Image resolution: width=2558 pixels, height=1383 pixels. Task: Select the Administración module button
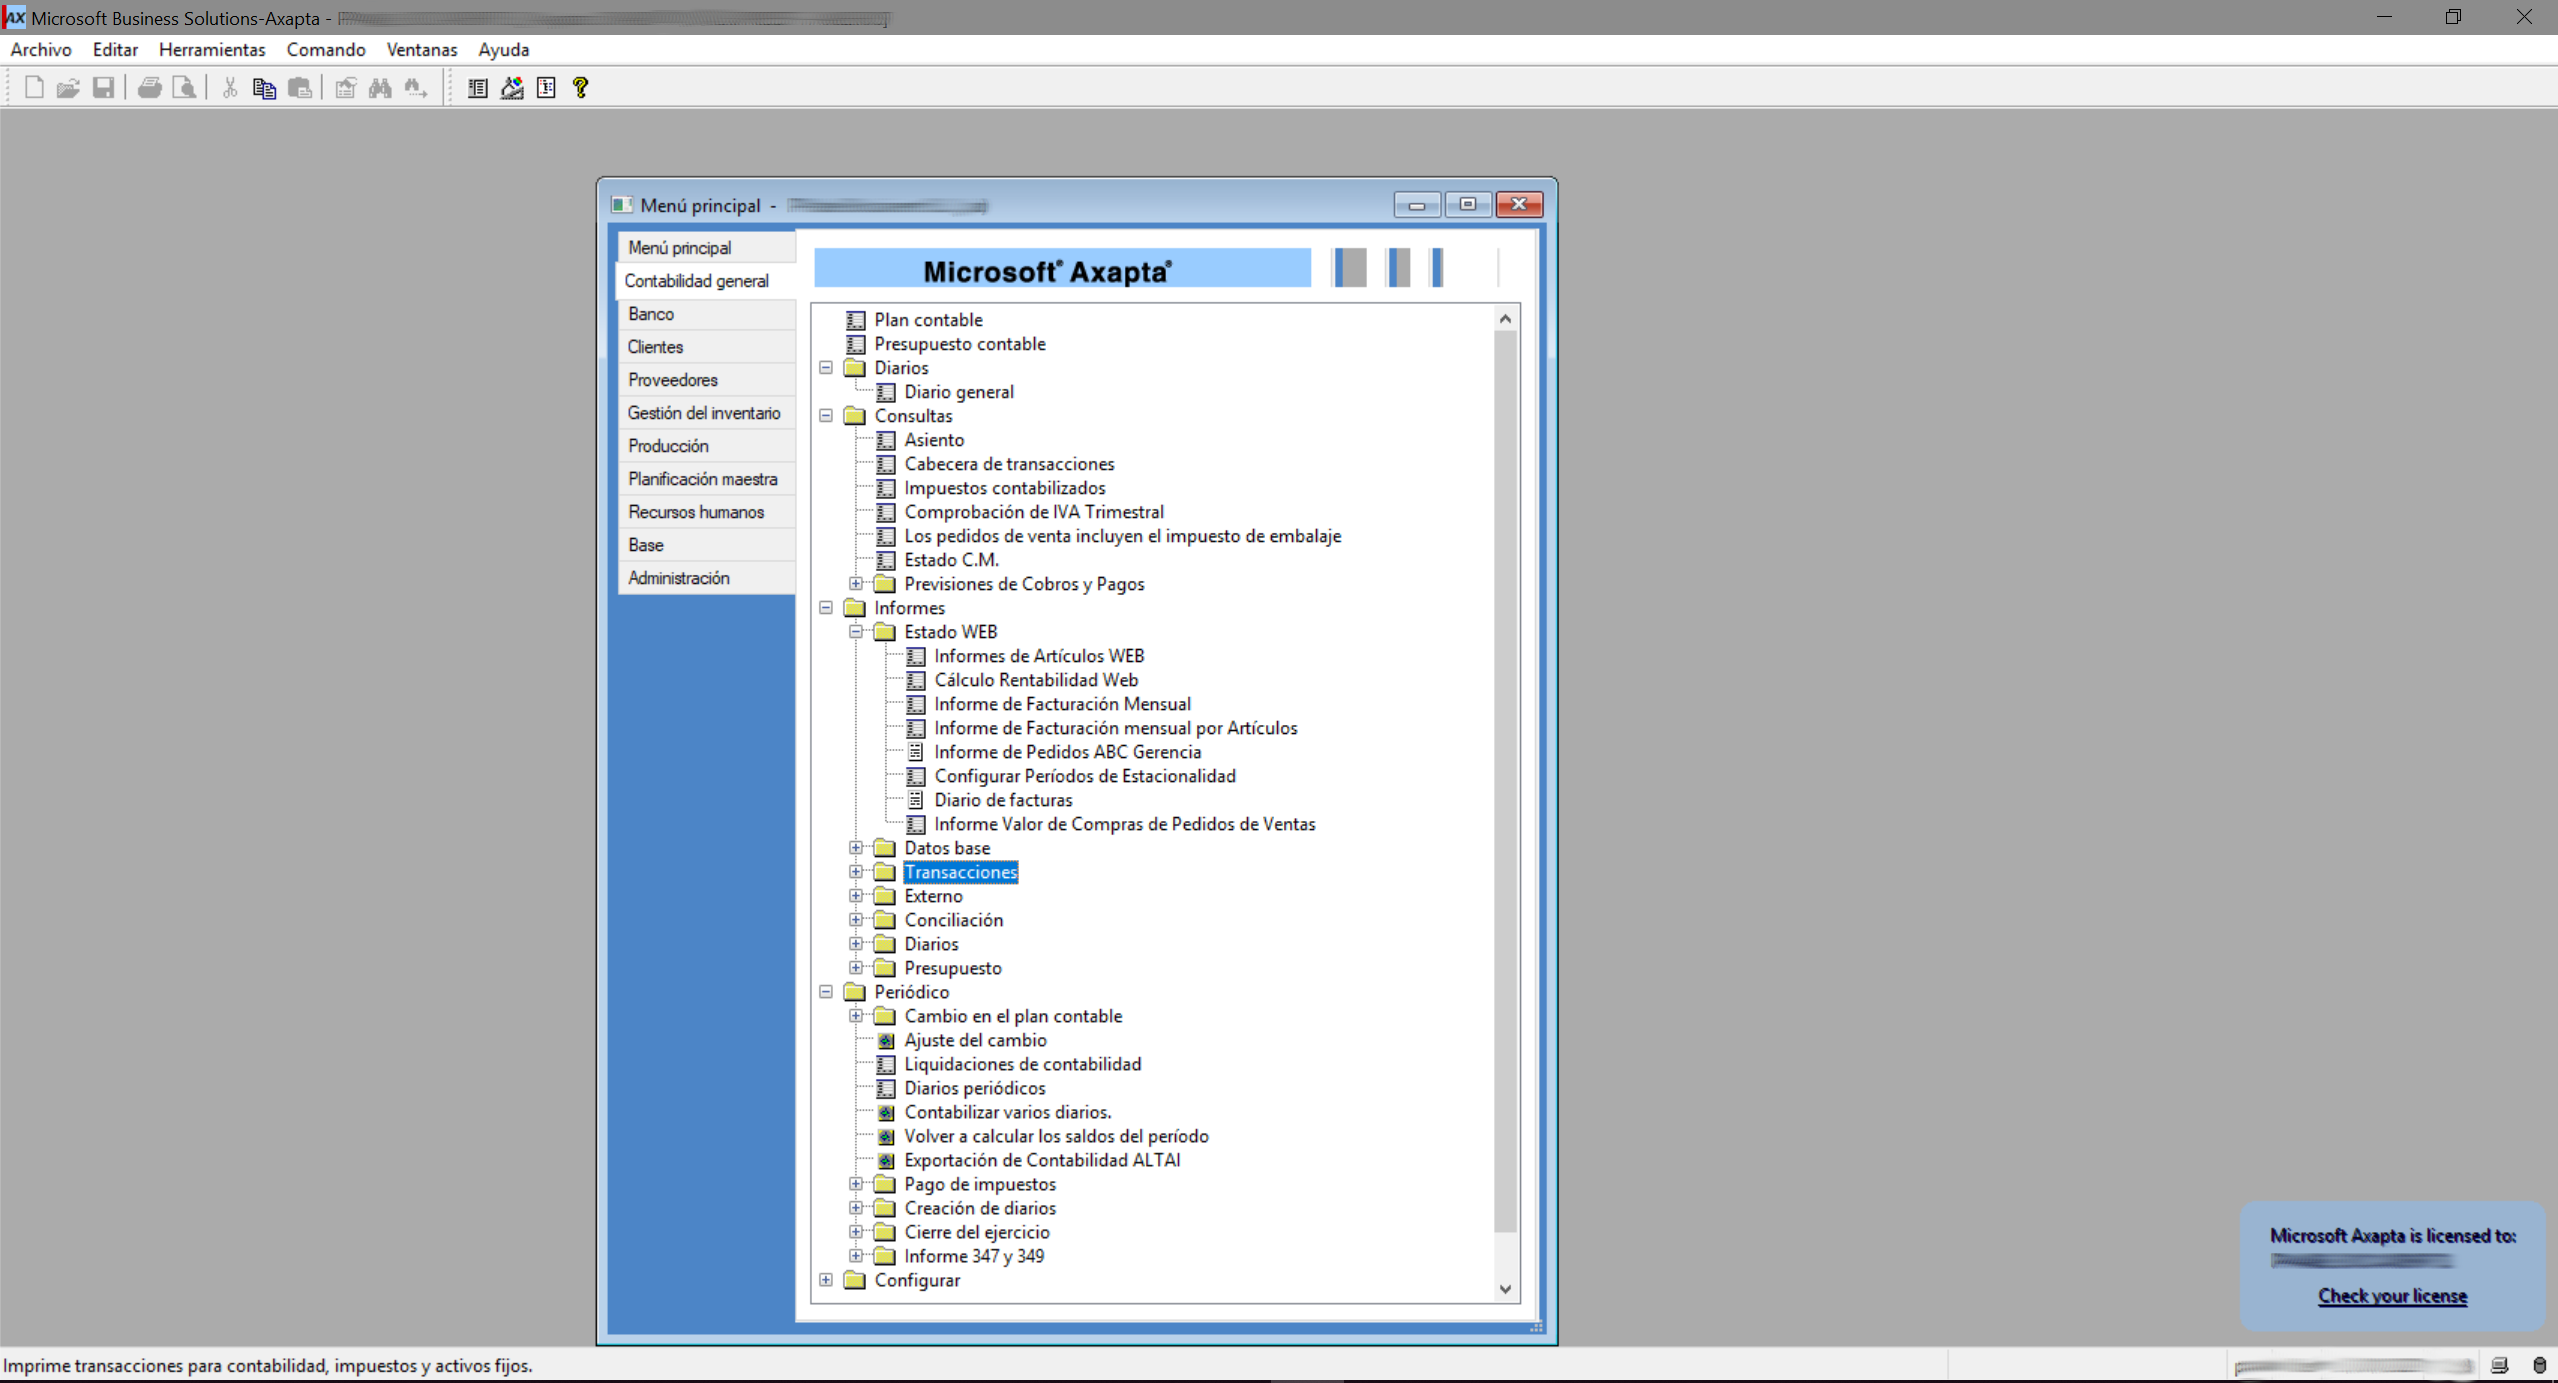[x=679, y=578]
